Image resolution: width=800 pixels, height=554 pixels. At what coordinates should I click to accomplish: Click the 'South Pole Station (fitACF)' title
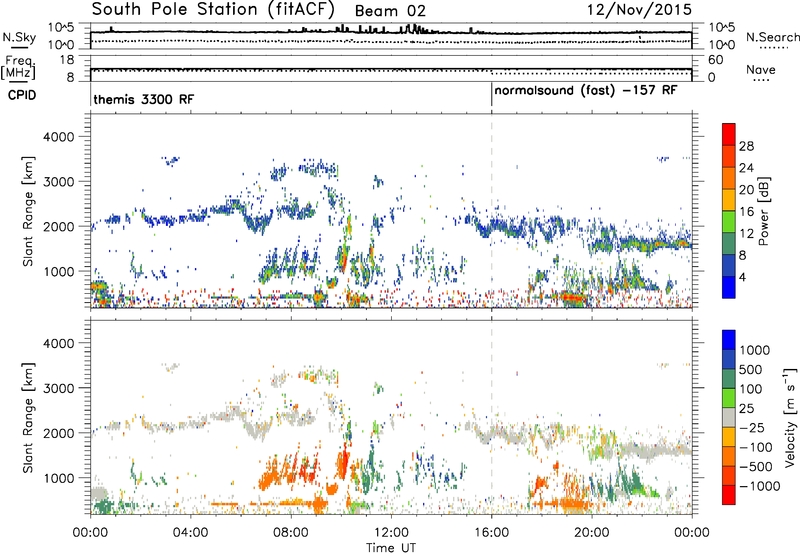coord(213,9)
